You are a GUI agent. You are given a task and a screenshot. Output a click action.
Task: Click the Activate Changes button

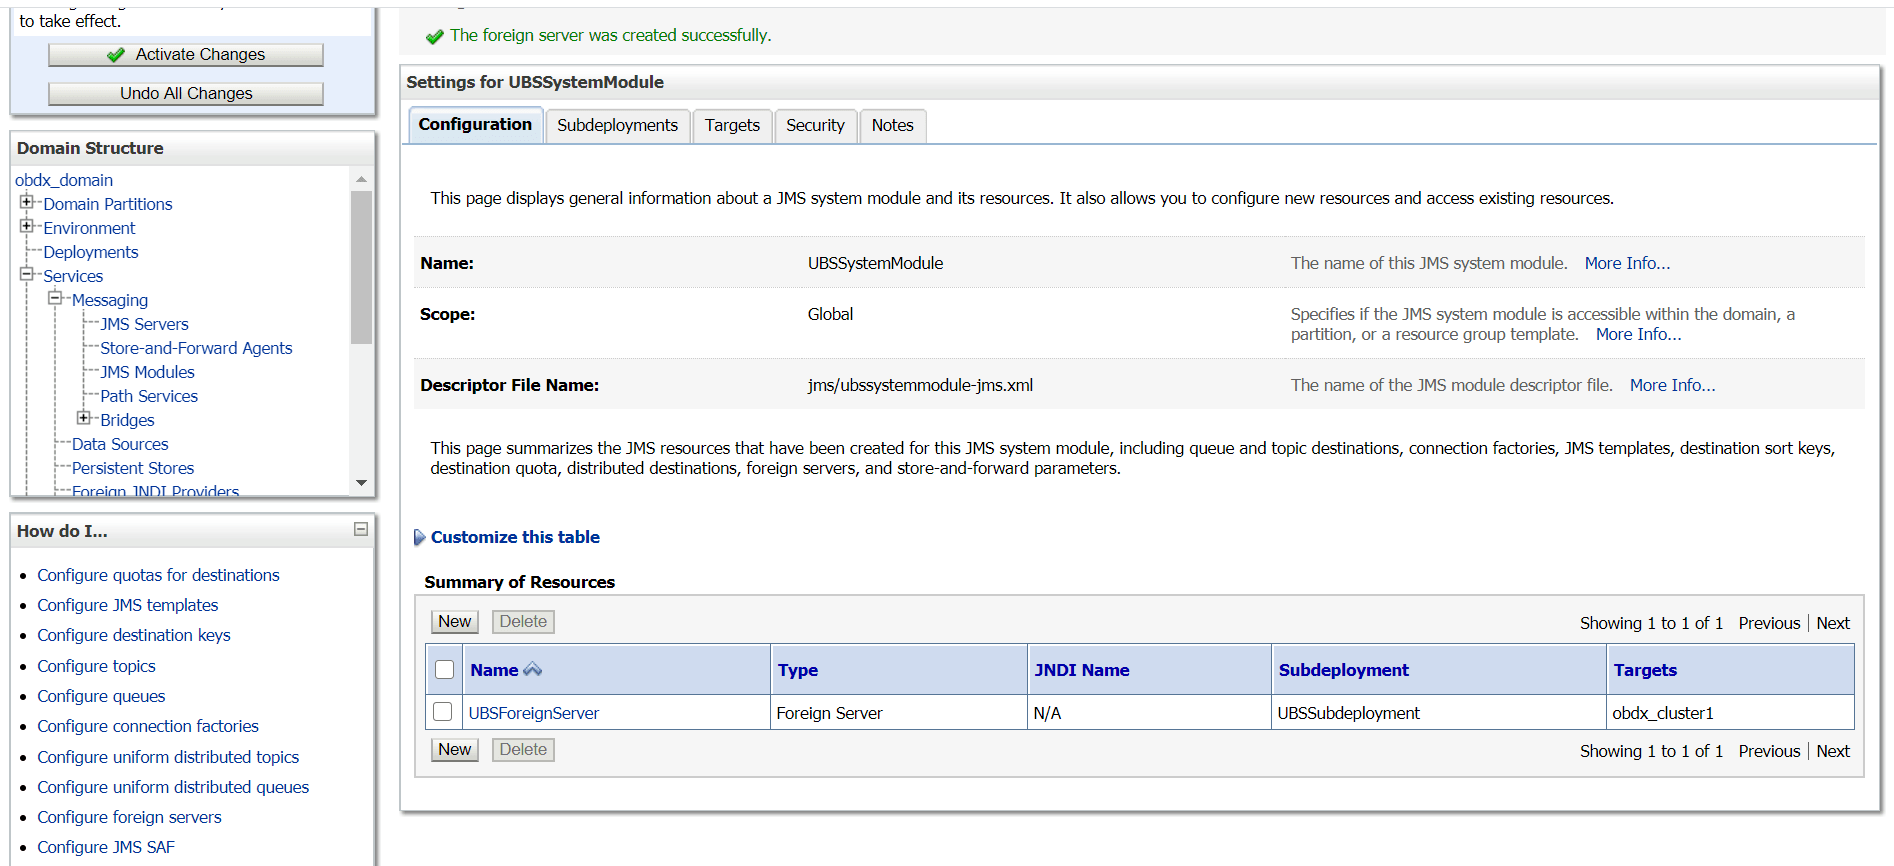tap(186, 55)
